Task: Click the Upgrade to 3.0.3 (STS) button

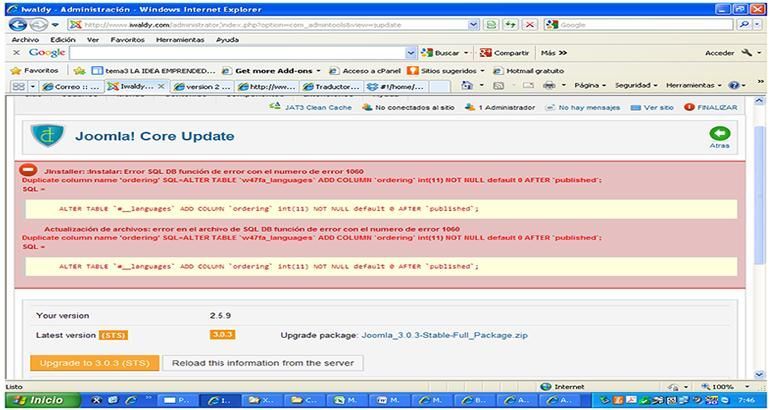Action: pos(95,363)
